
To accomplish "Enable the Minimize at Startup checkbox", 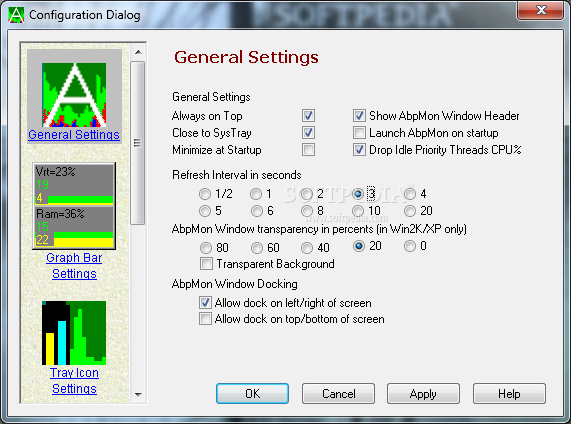I will point(308,150).
